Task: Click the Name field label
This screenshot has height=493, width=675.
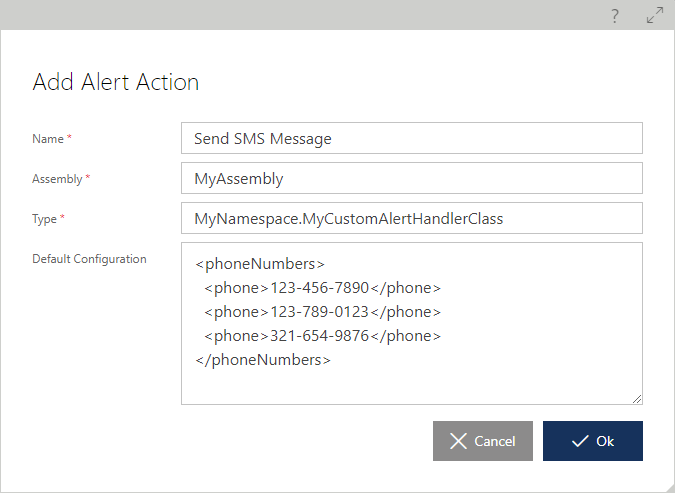Action: 48,139
